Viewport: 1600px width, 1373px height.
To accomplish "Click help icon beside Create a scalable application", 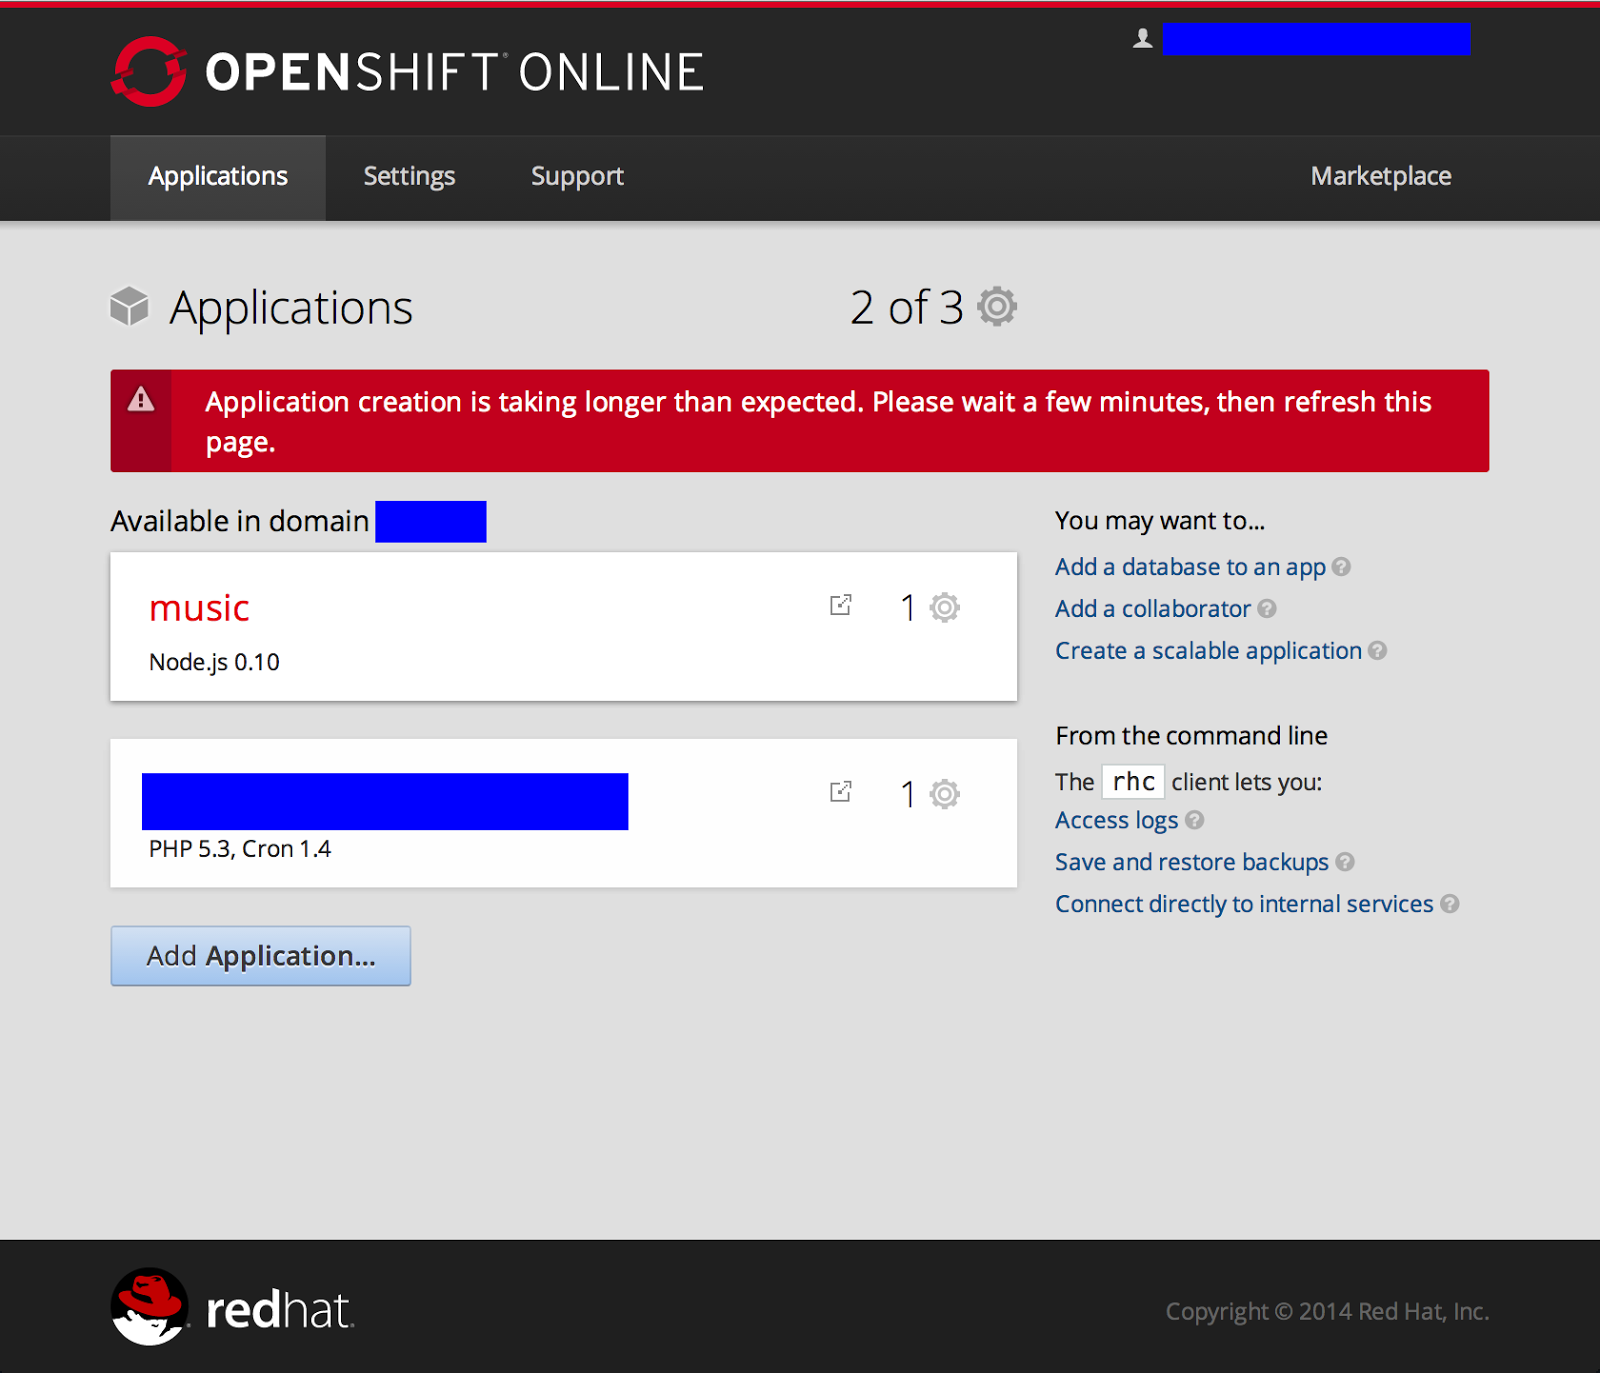I will 1378,651.
